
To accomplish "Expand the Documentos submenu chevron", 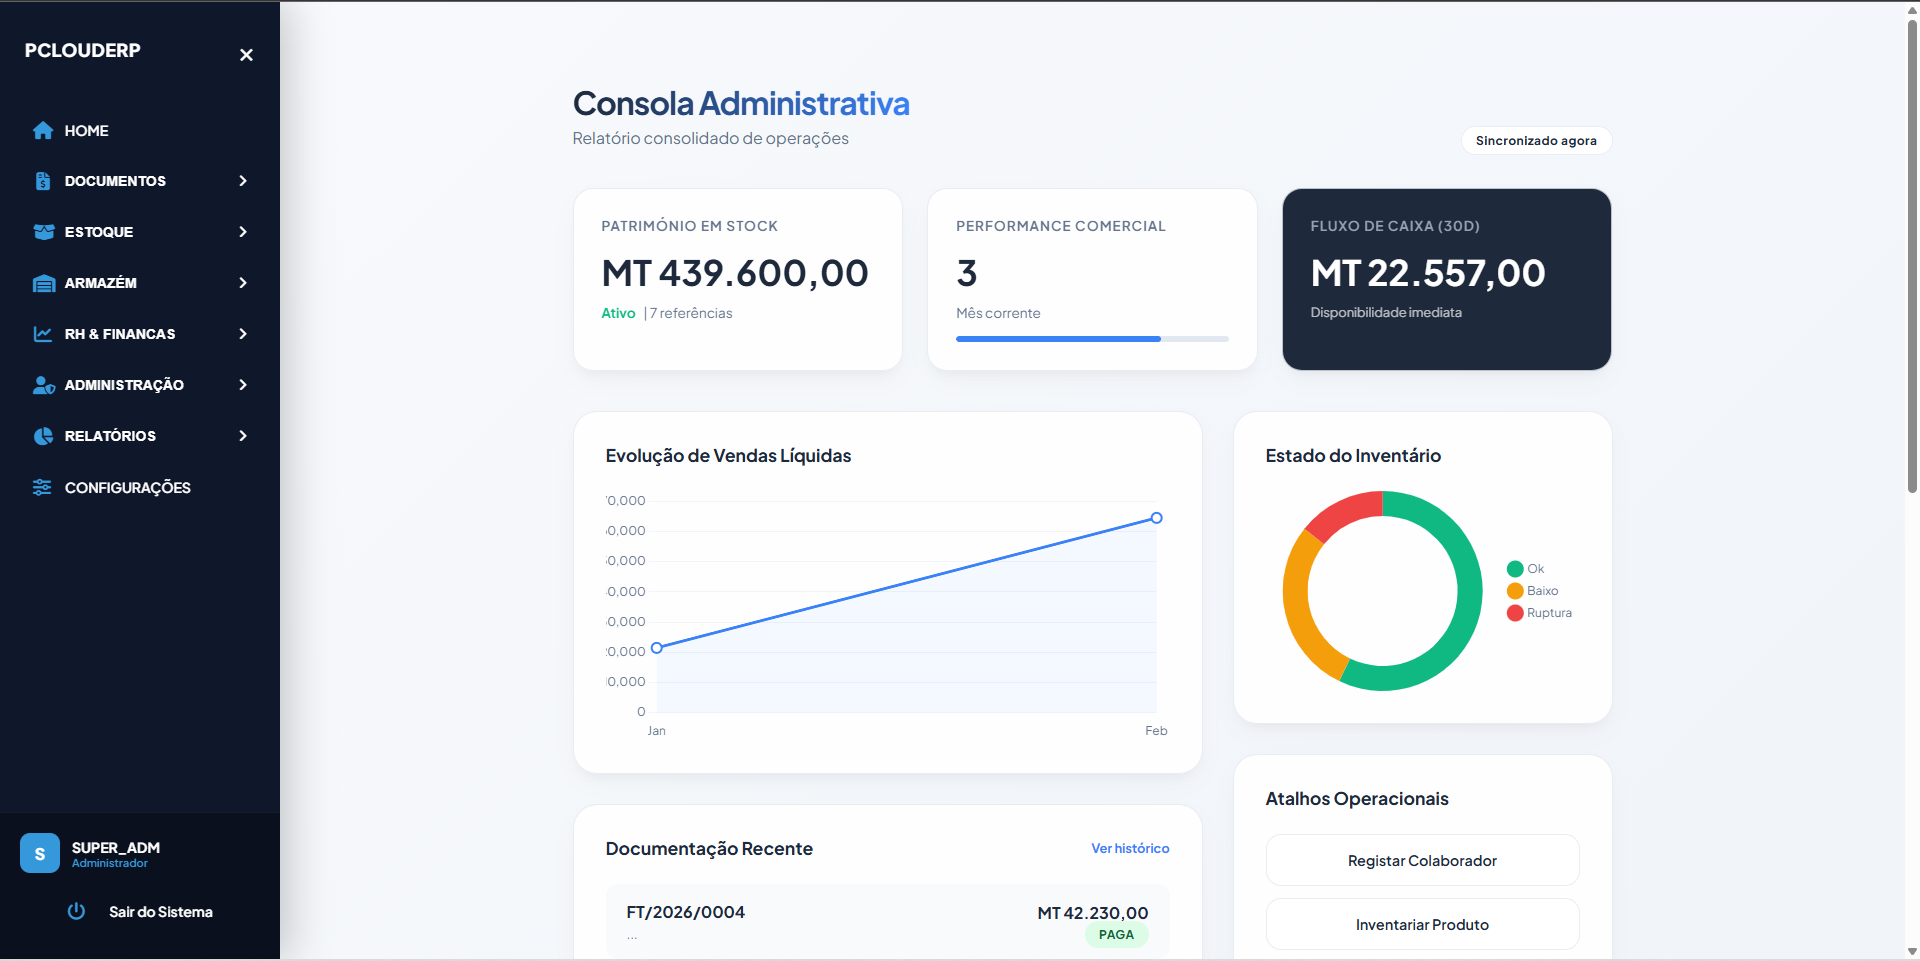I will (x=243, y=181).
